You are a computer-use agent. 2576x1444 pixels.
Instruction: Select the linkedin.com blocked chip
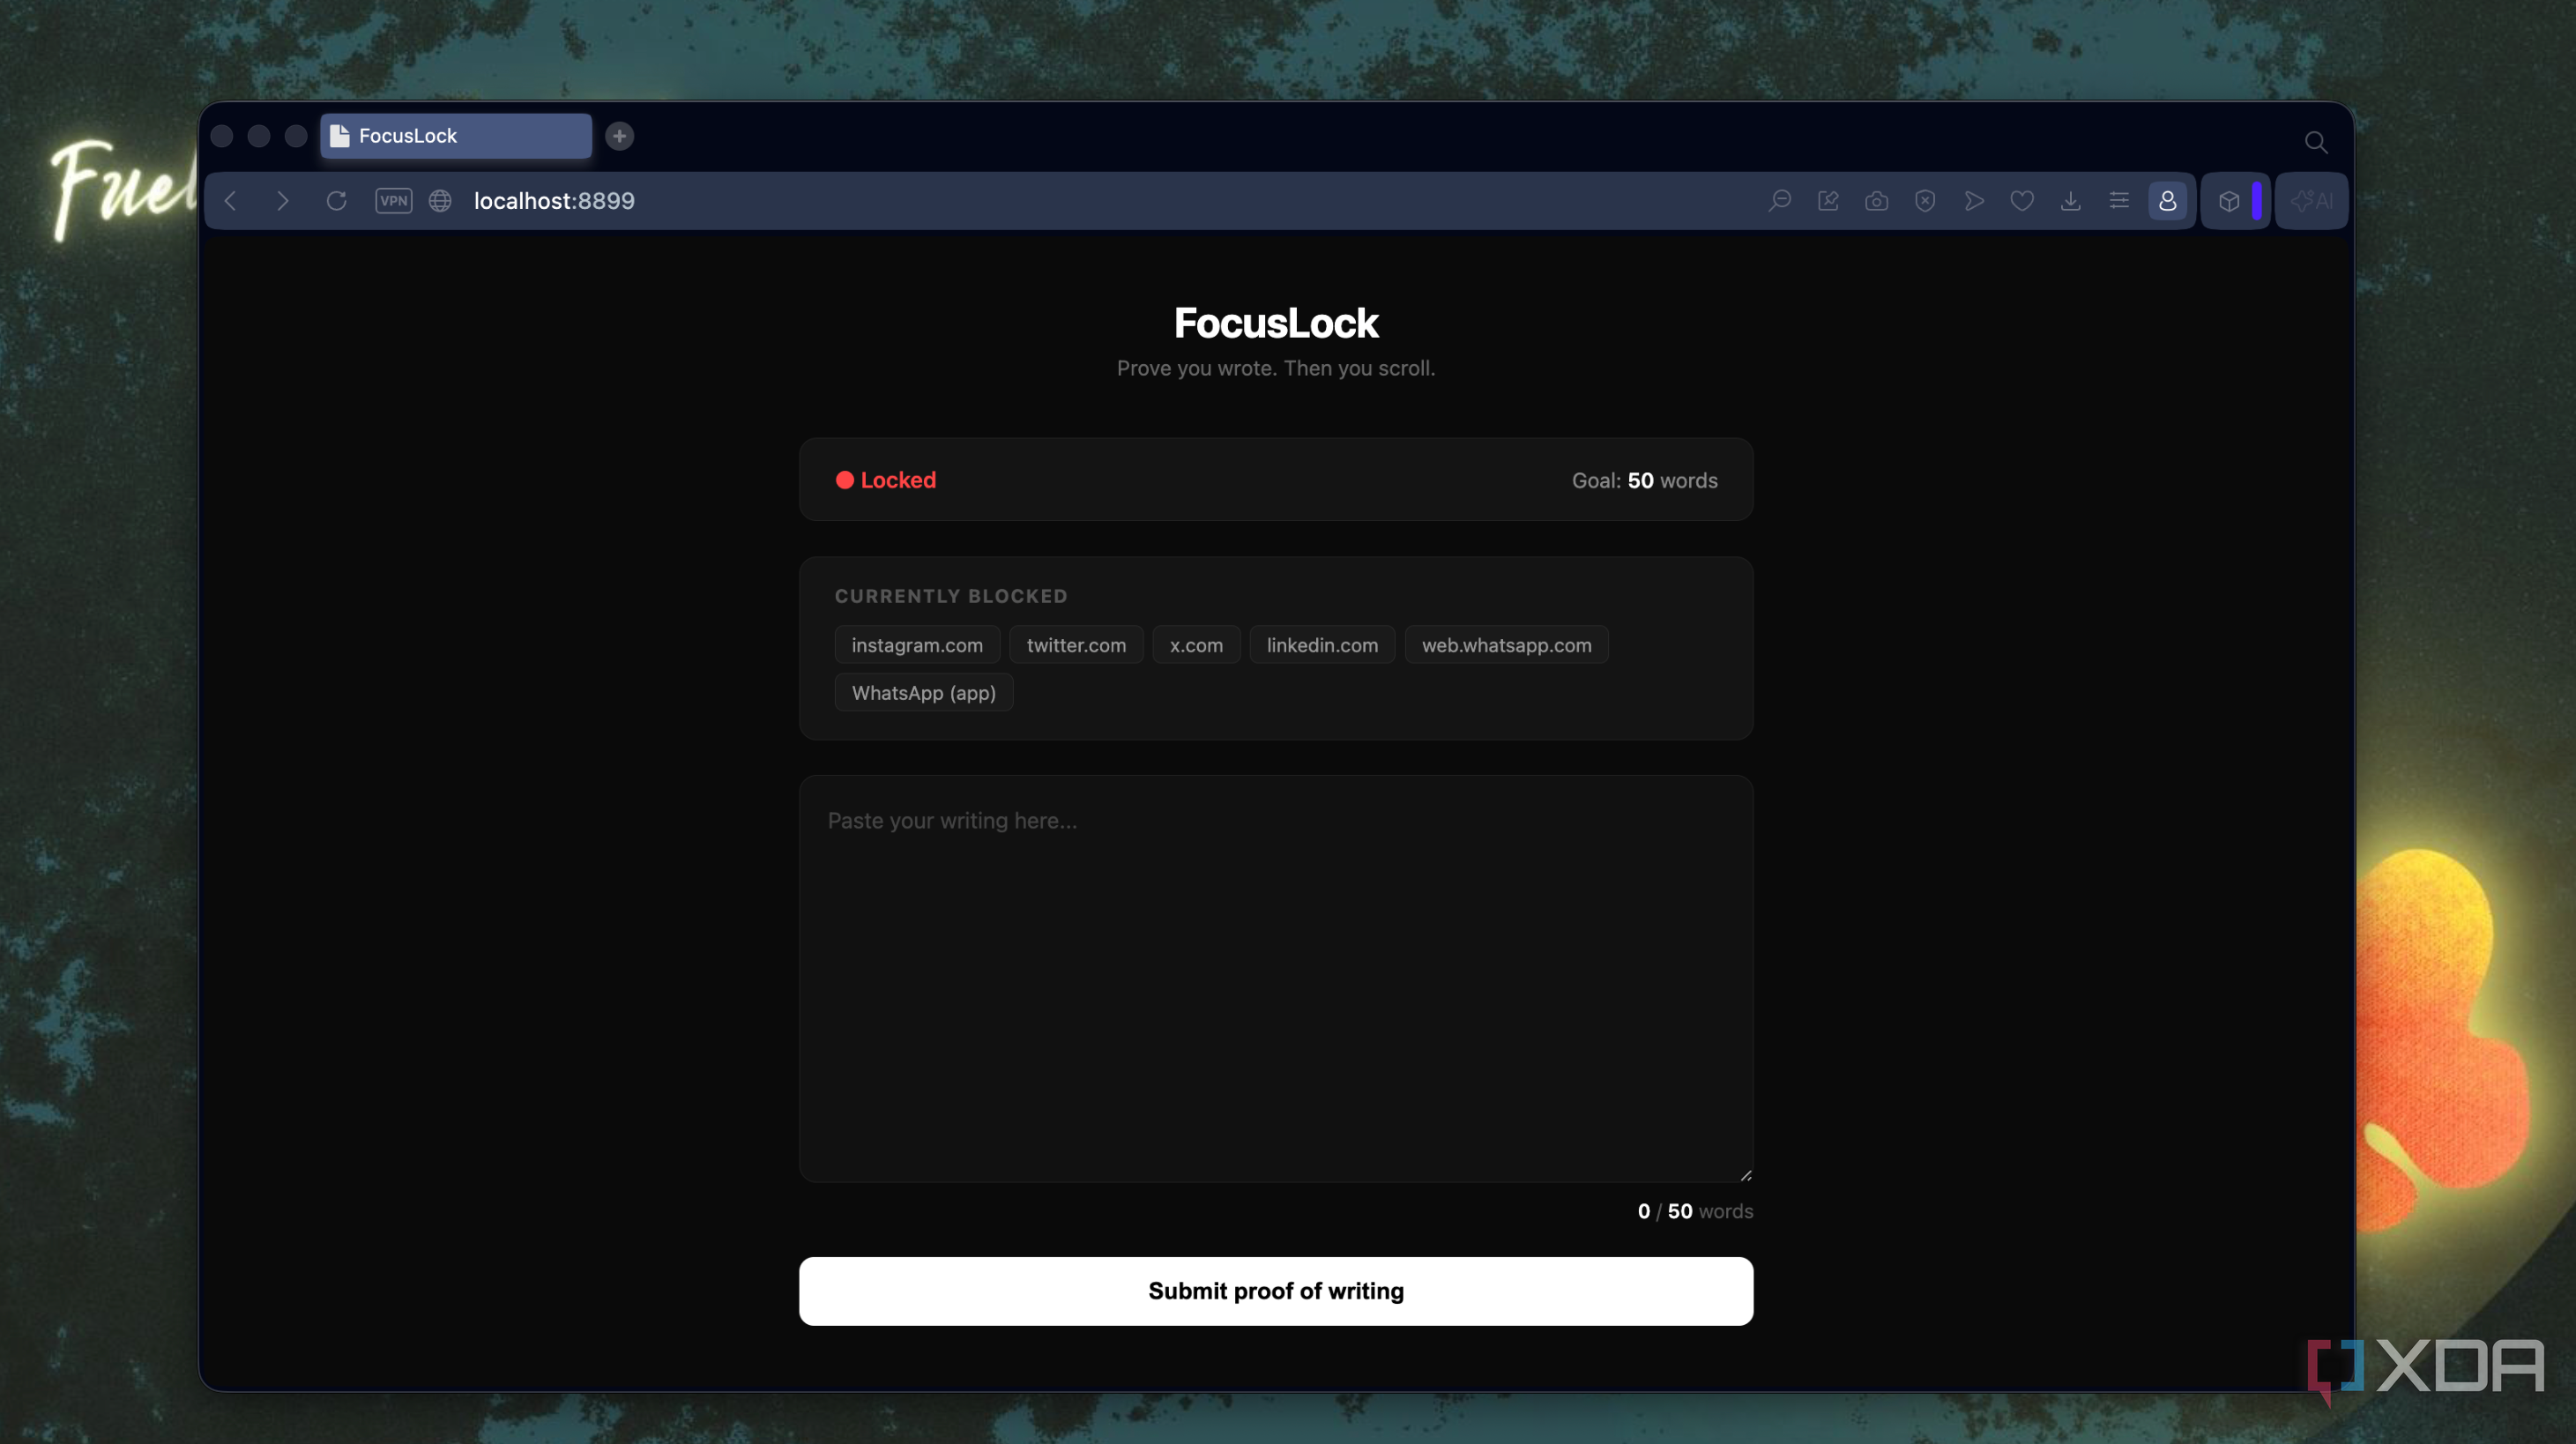[1322, 645]
